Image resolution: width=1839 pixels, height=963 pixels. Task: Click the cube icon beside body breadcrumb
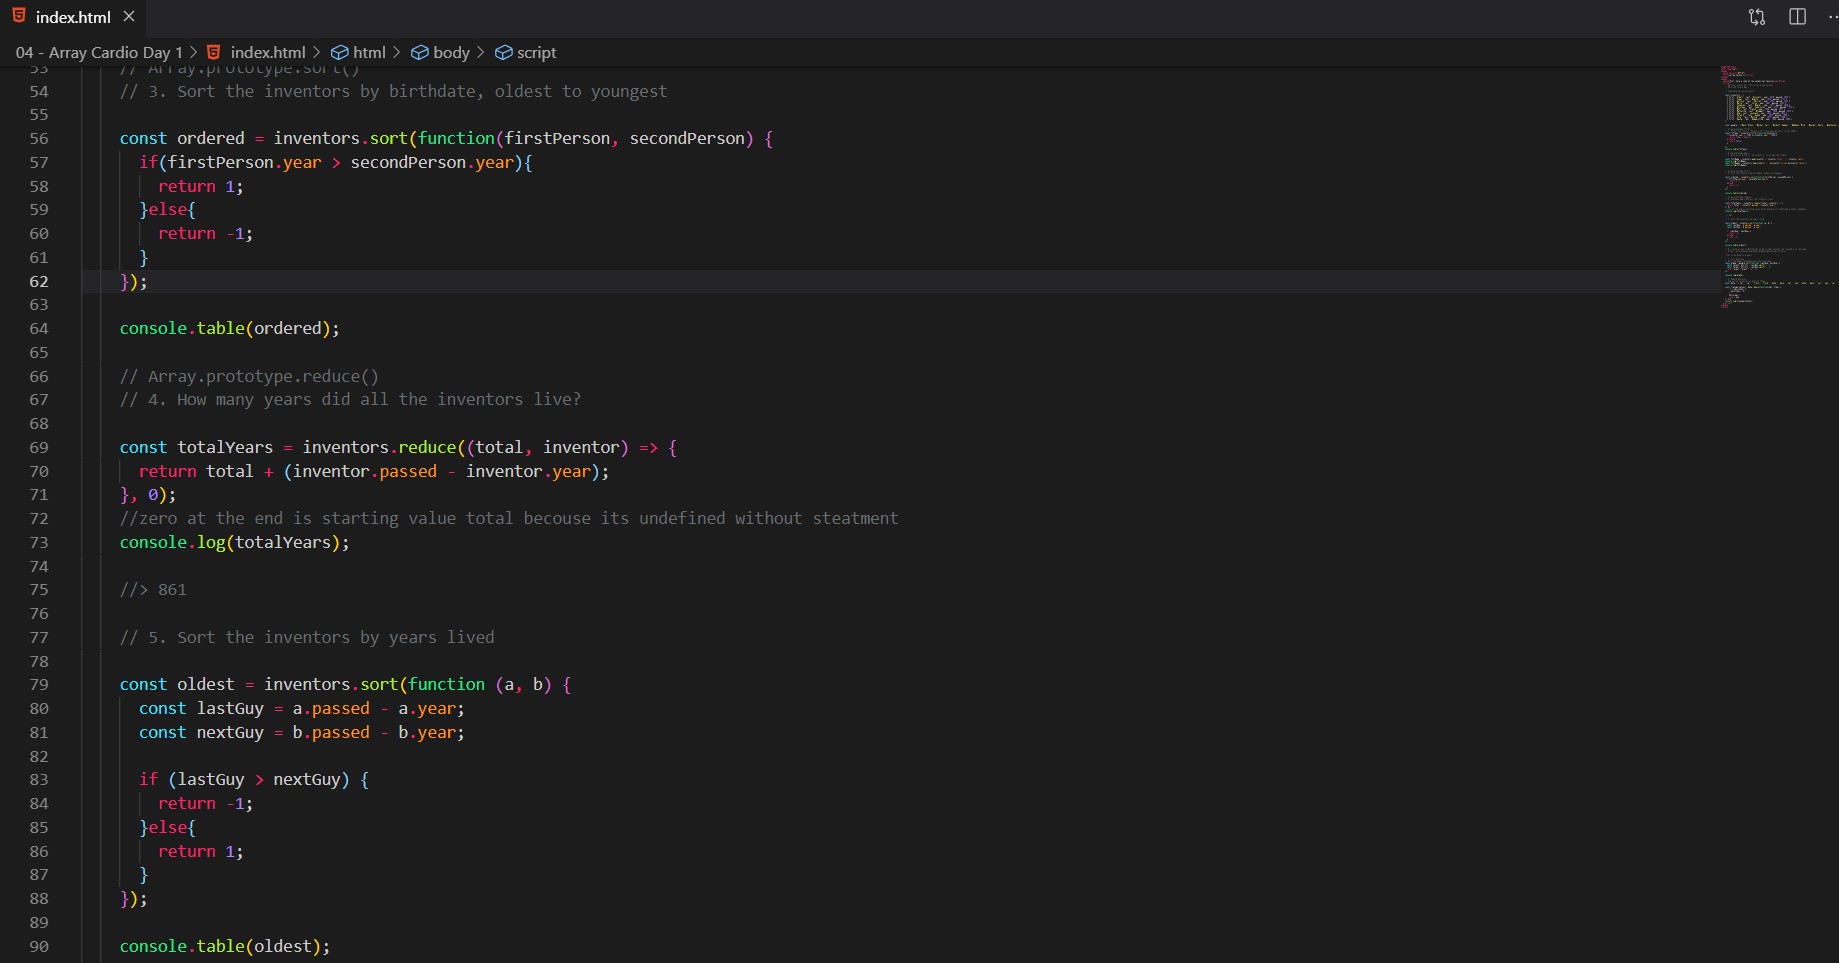420,52
